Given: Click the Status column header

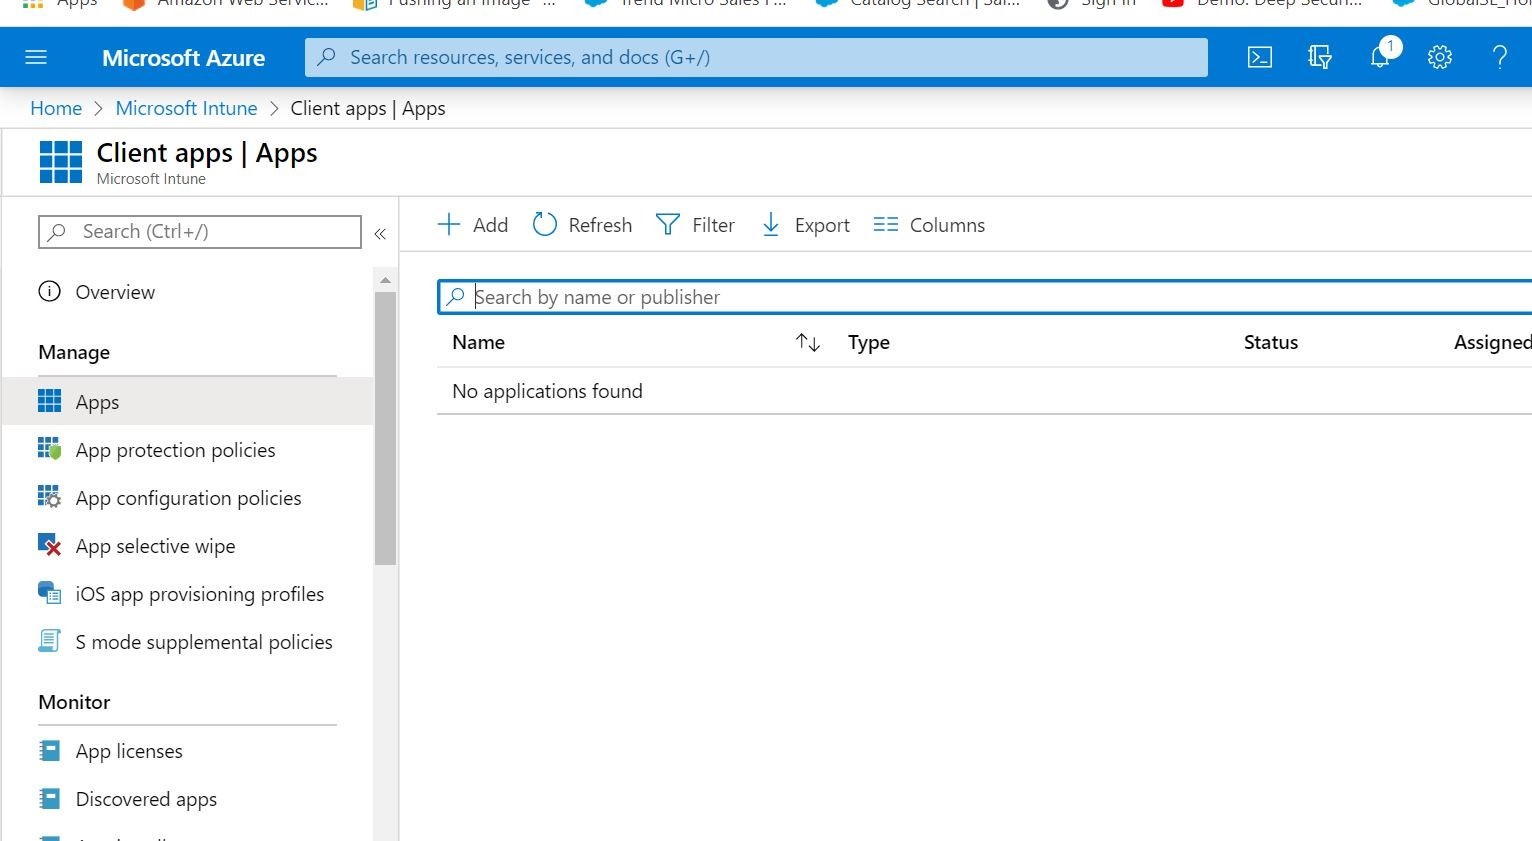Looking at the screenshot, I should coord(1271,342).
